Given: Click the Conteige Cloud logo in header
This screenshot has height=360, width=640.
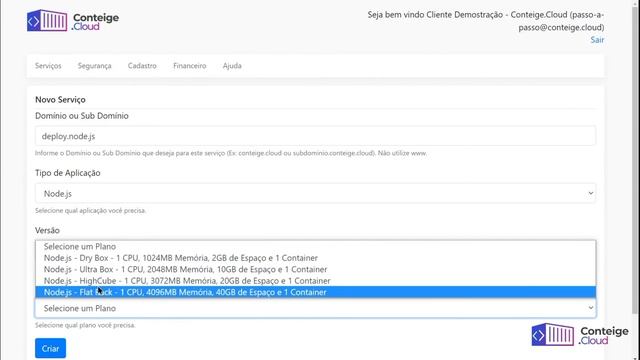Looking at the screenshot, I should [73, 21].
